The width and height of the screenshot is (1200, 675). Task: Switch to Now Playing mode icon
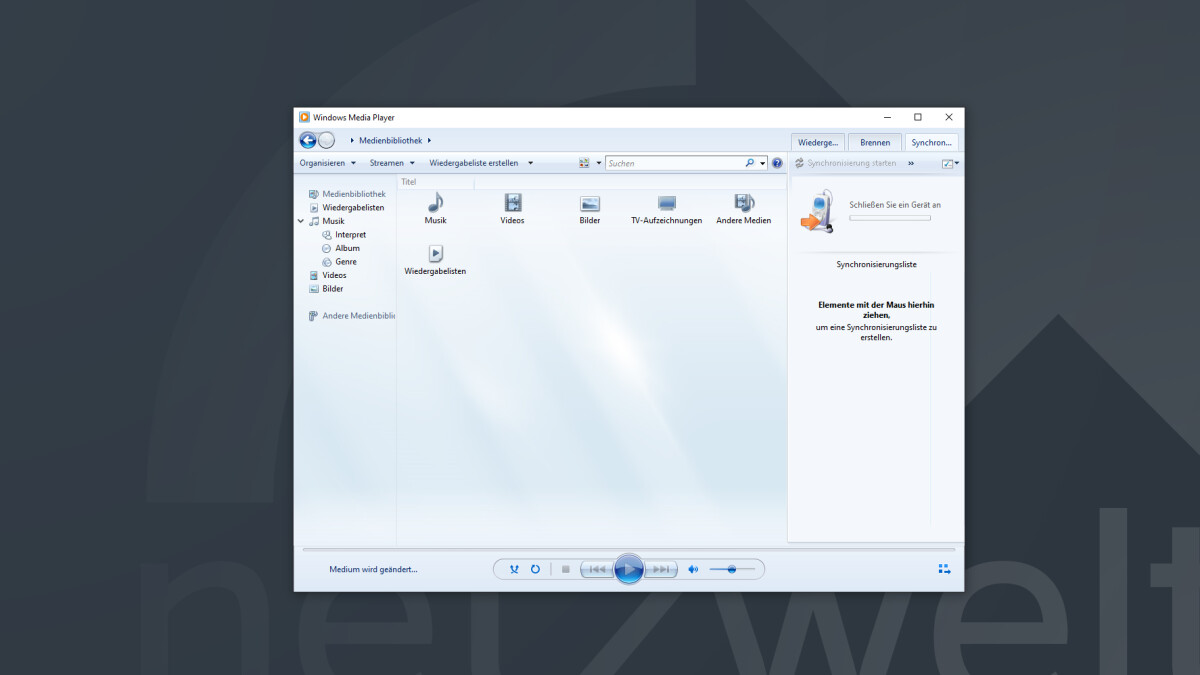pos(944,568)
